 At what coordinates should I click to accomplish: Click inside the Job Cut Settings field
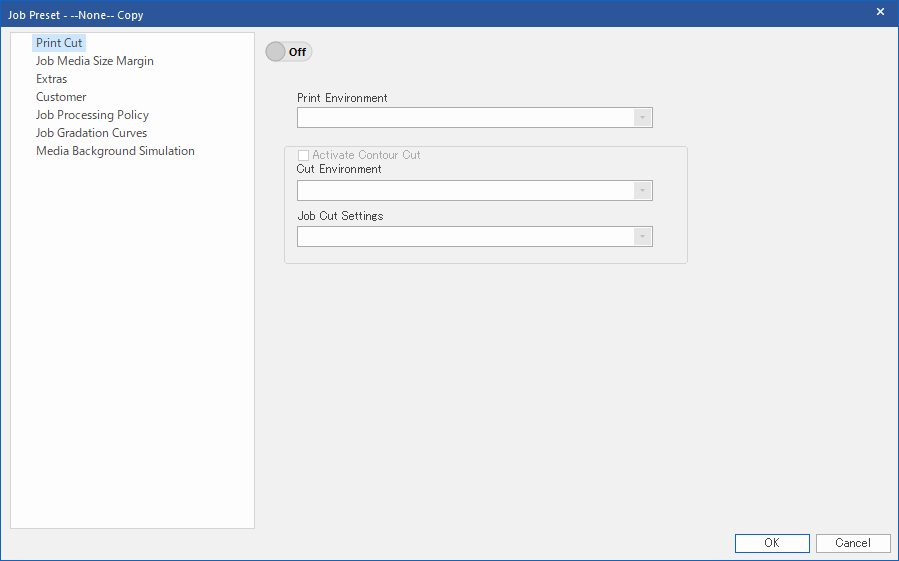pyautogui.click(x=465, y=236)
